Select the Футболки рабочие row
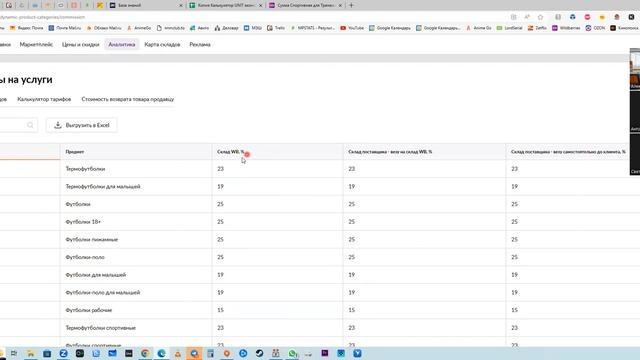The image size is (640, 360). coord(89,310)
